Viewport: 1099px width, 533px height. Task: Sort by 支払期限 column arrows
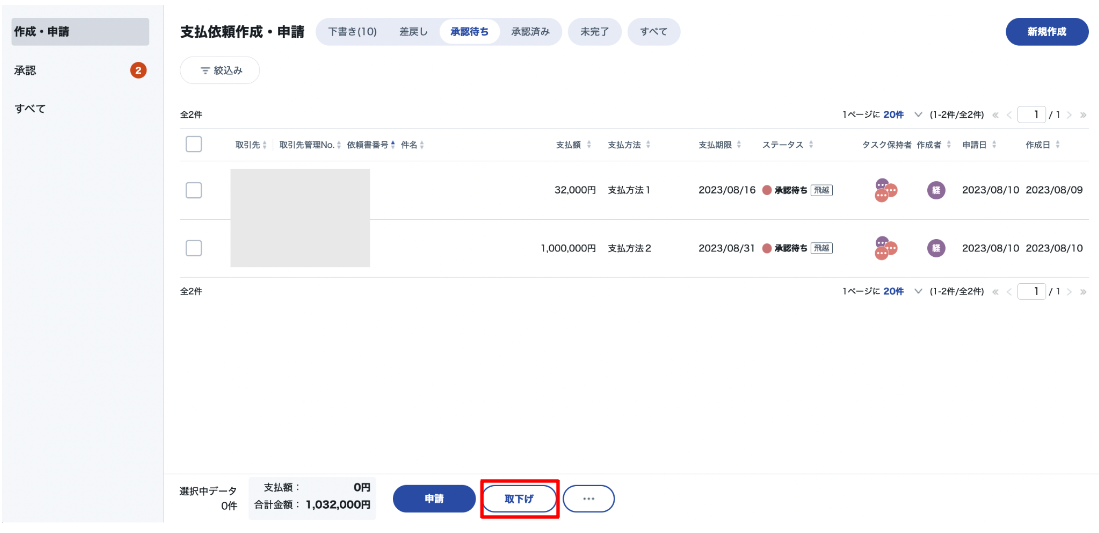tap(739, 145)
